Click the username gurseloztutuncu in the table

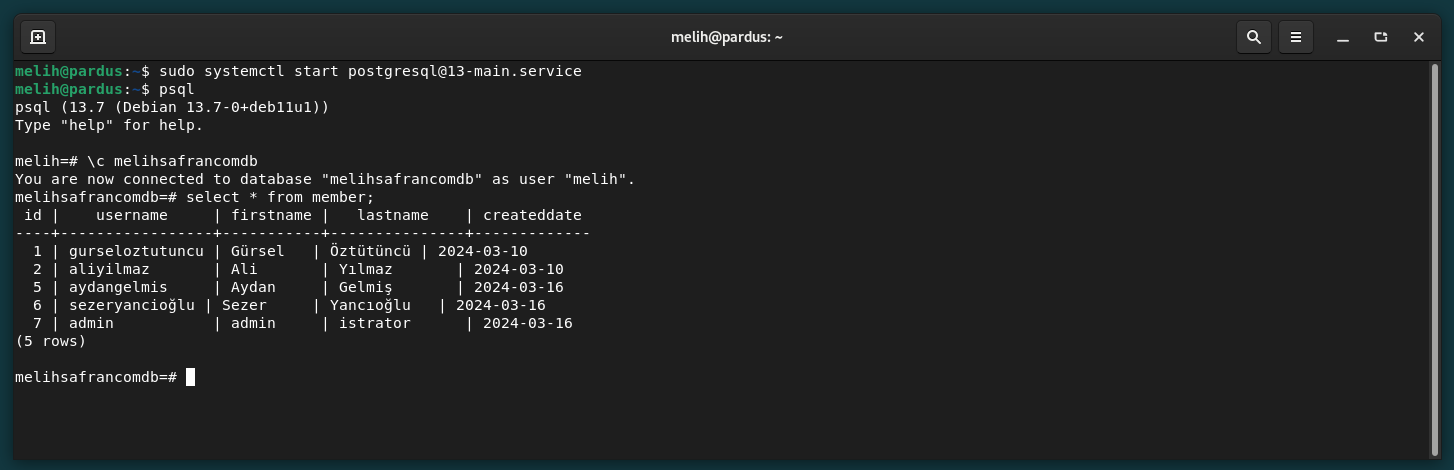(x=136, y=251)
